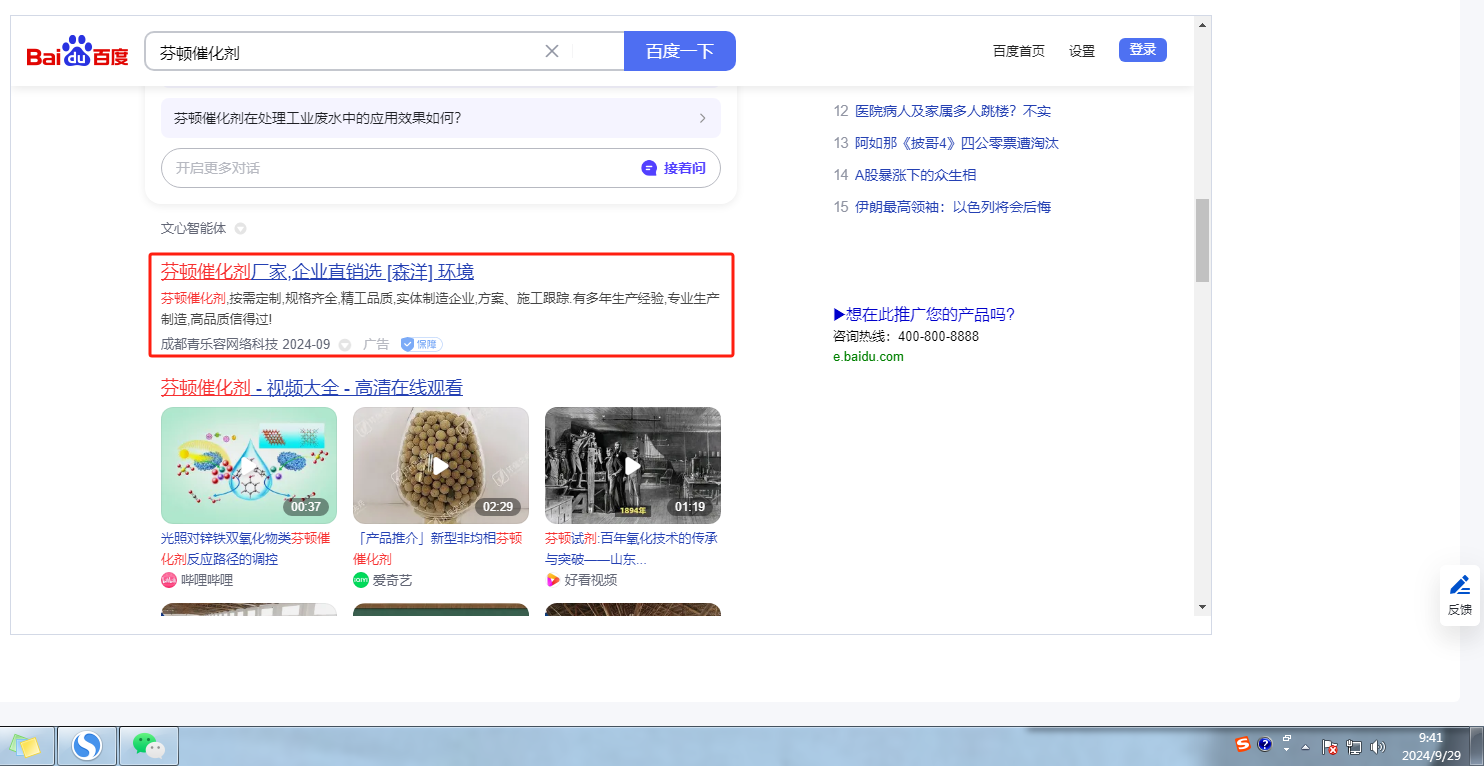Screen dimensions: 1484x766
Task: Show hidden tray icons with the up arrow
Action: tap(1305, 747)
